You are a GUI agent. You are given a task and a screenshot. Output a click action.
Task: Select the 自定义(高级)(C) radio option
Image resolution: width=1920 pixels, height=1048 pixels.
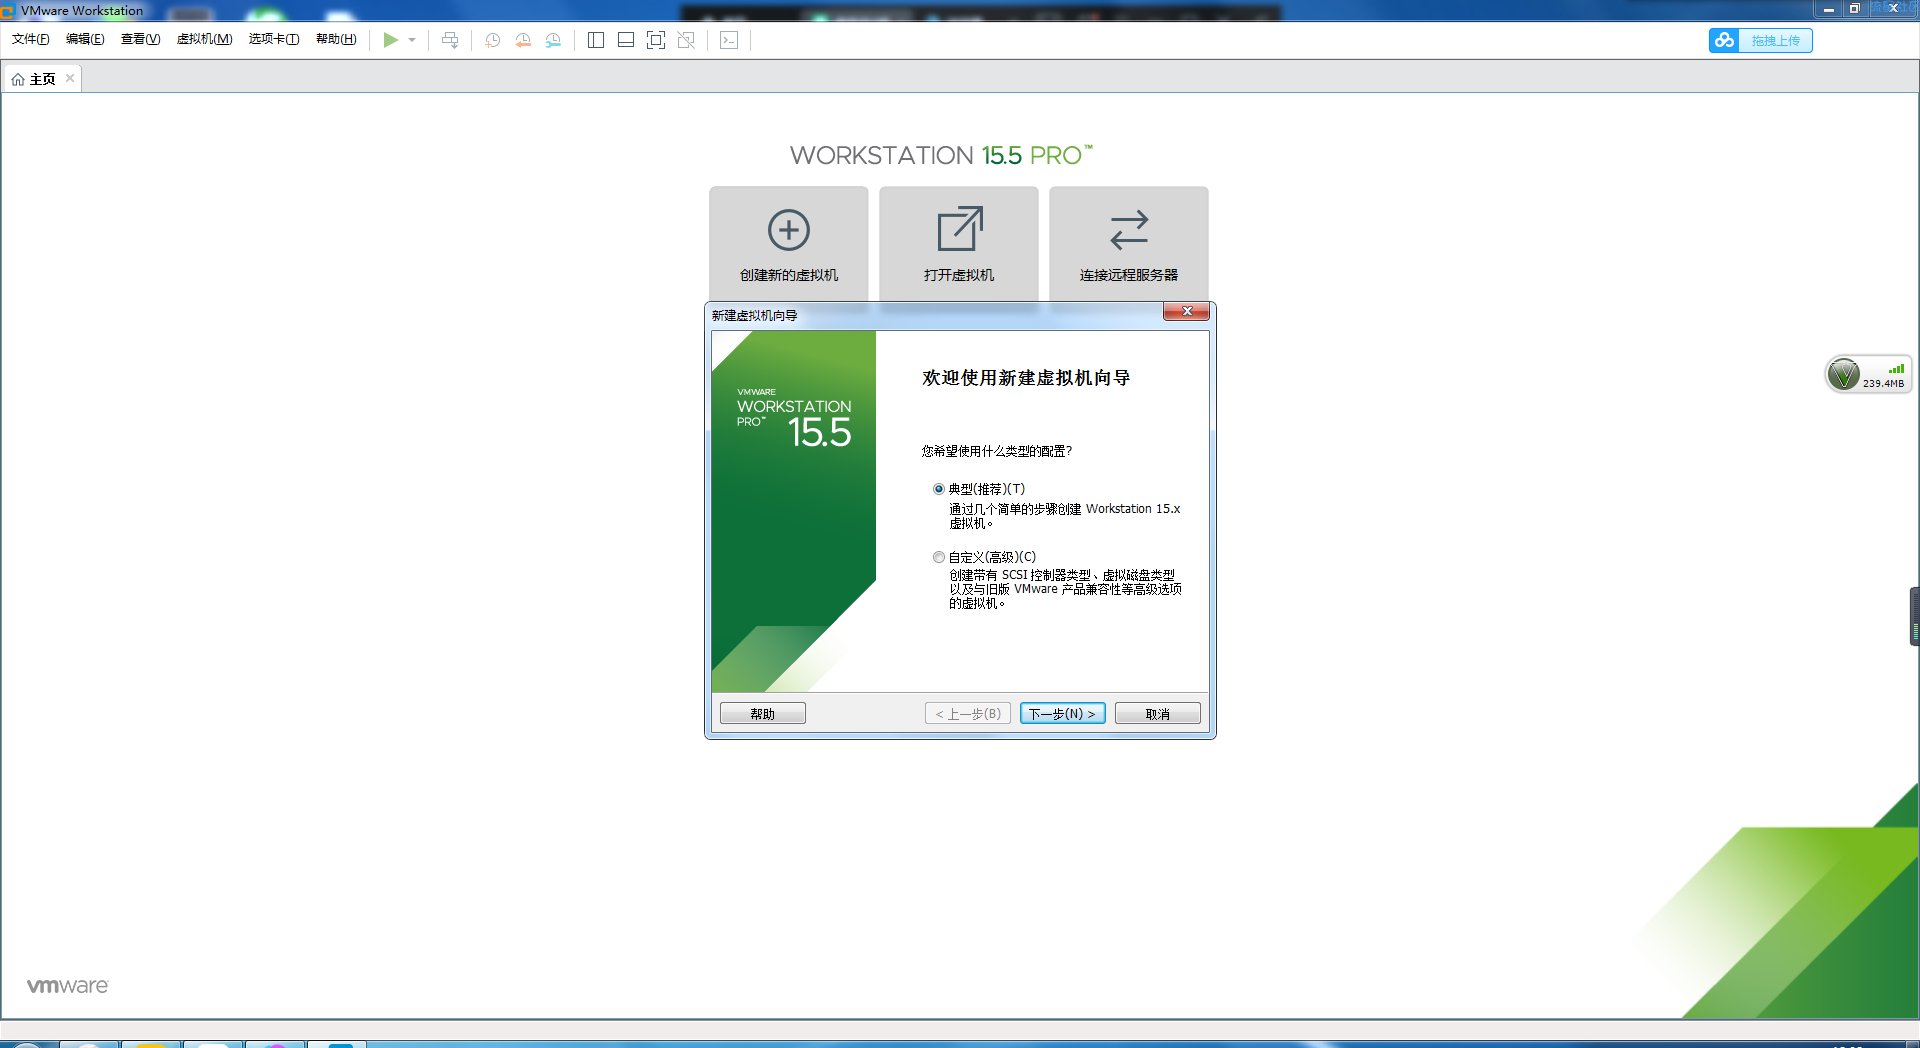pyautogui.click(x=939, y=557)
